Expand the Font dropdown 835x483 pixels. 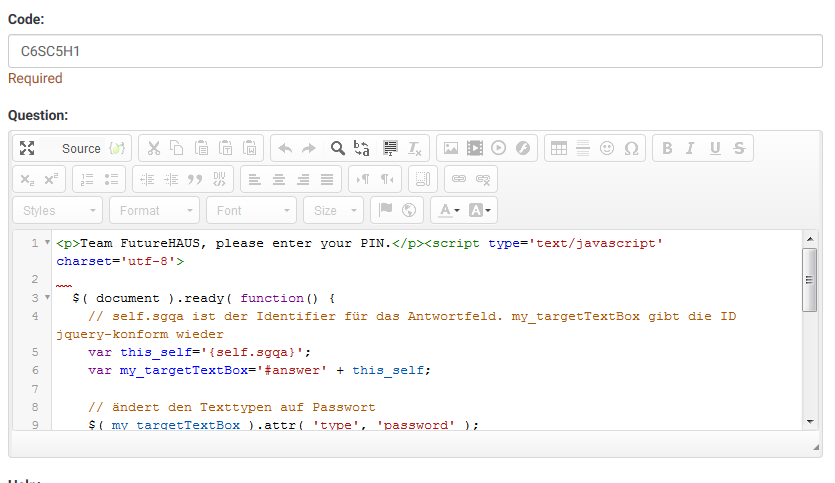[x=251, y=211]
